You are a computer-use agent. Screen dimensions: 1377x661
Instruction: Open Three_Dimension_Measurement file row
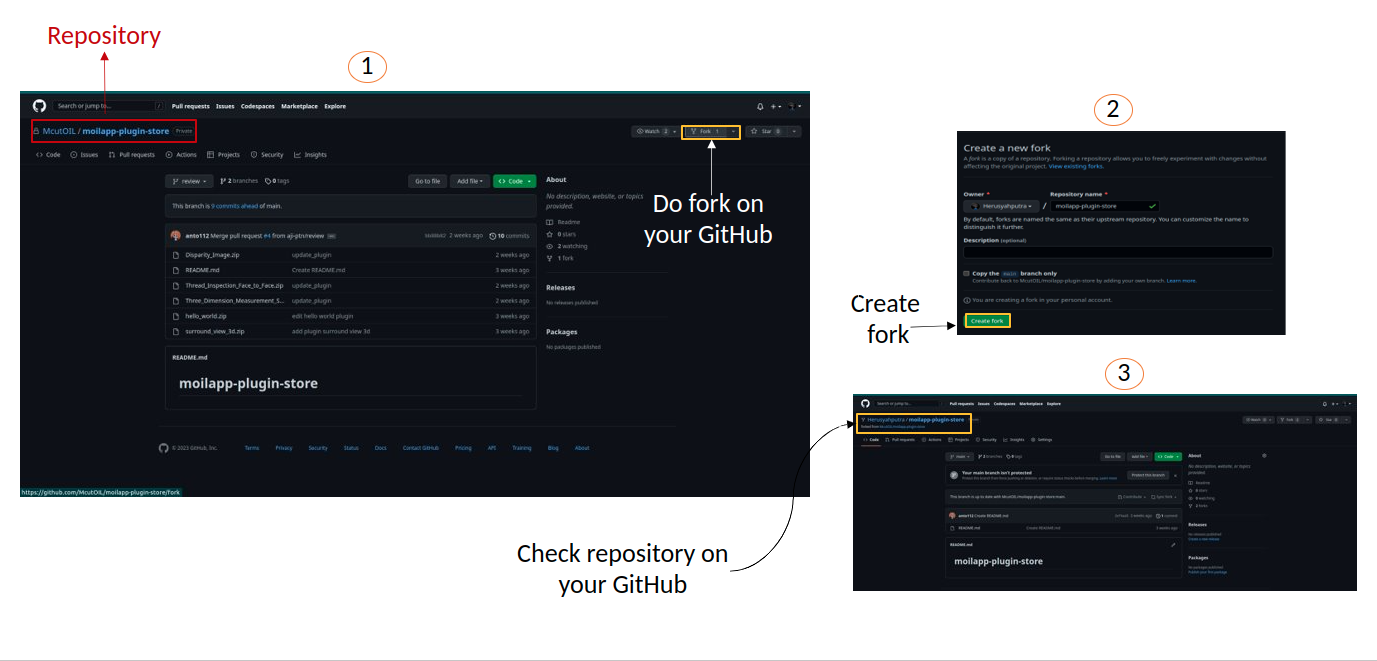tap(350, 300)
